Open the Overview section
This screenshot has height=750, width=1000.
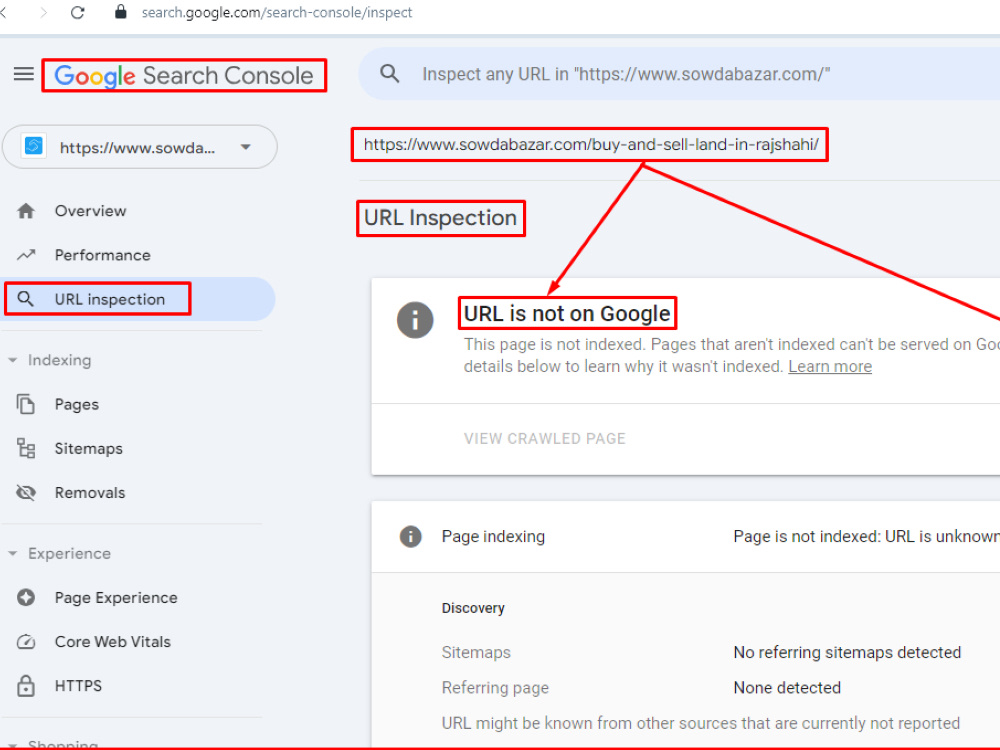point(91,211)
